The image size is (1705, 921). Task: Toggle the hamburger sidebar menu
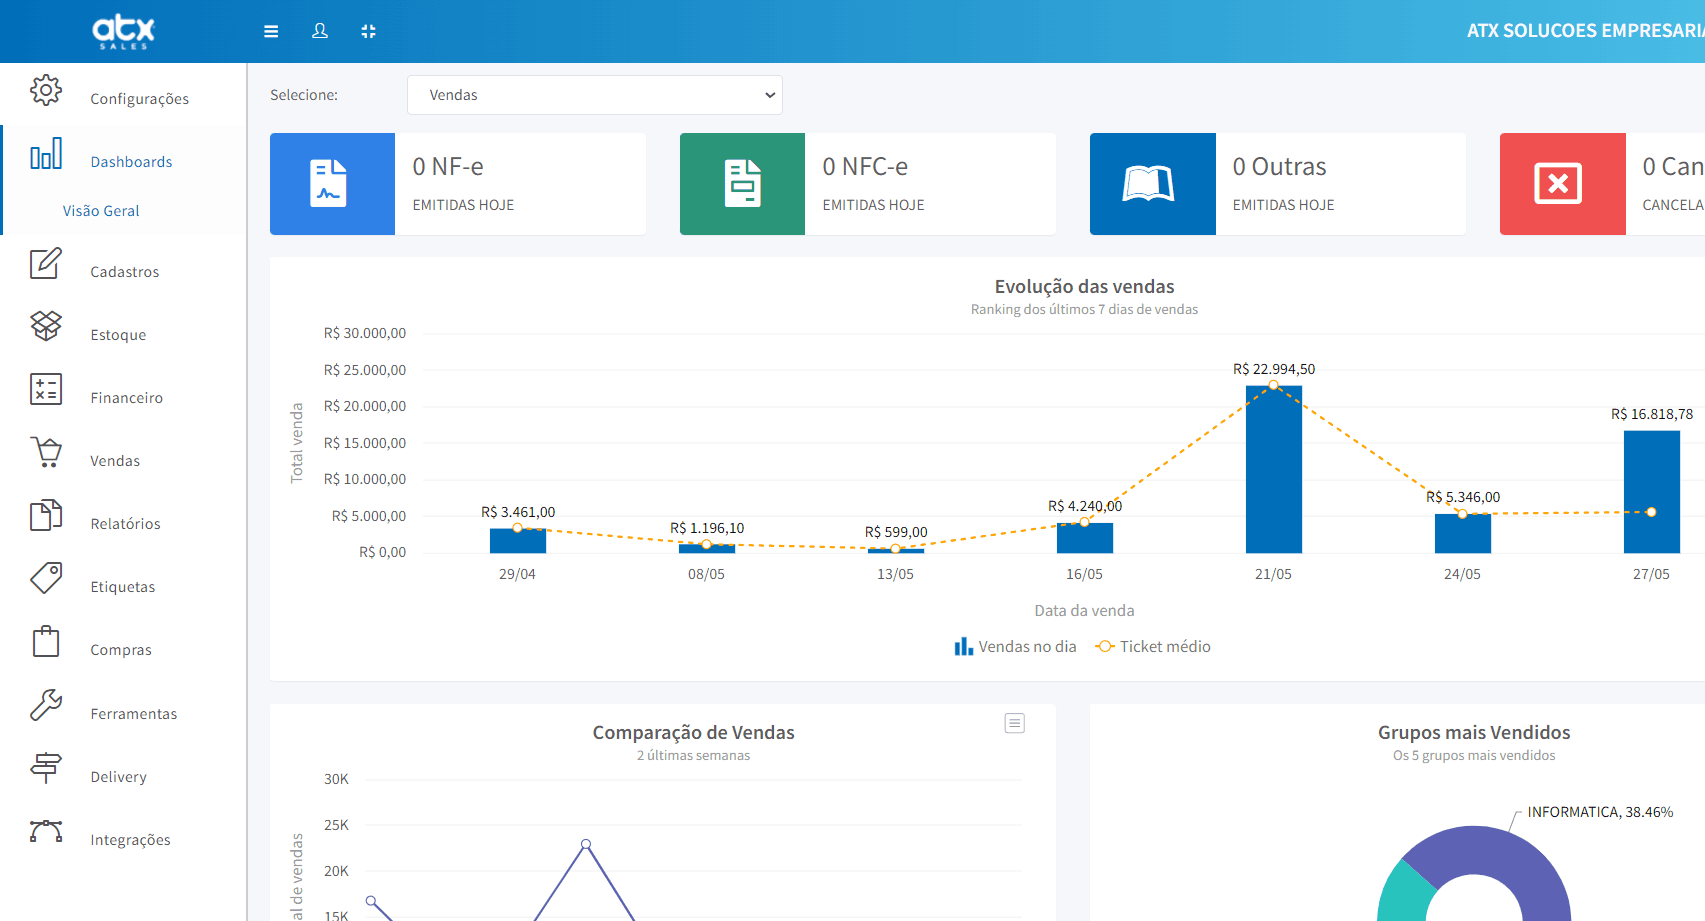(x=271, y=31)
